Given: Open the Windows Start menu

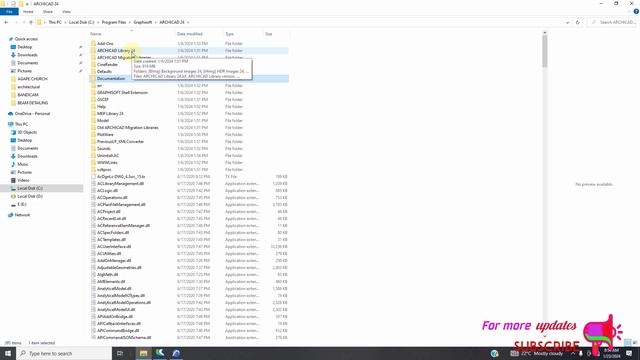Looking at the screenshot, I should pyautogui.click(x=8, y=353).
